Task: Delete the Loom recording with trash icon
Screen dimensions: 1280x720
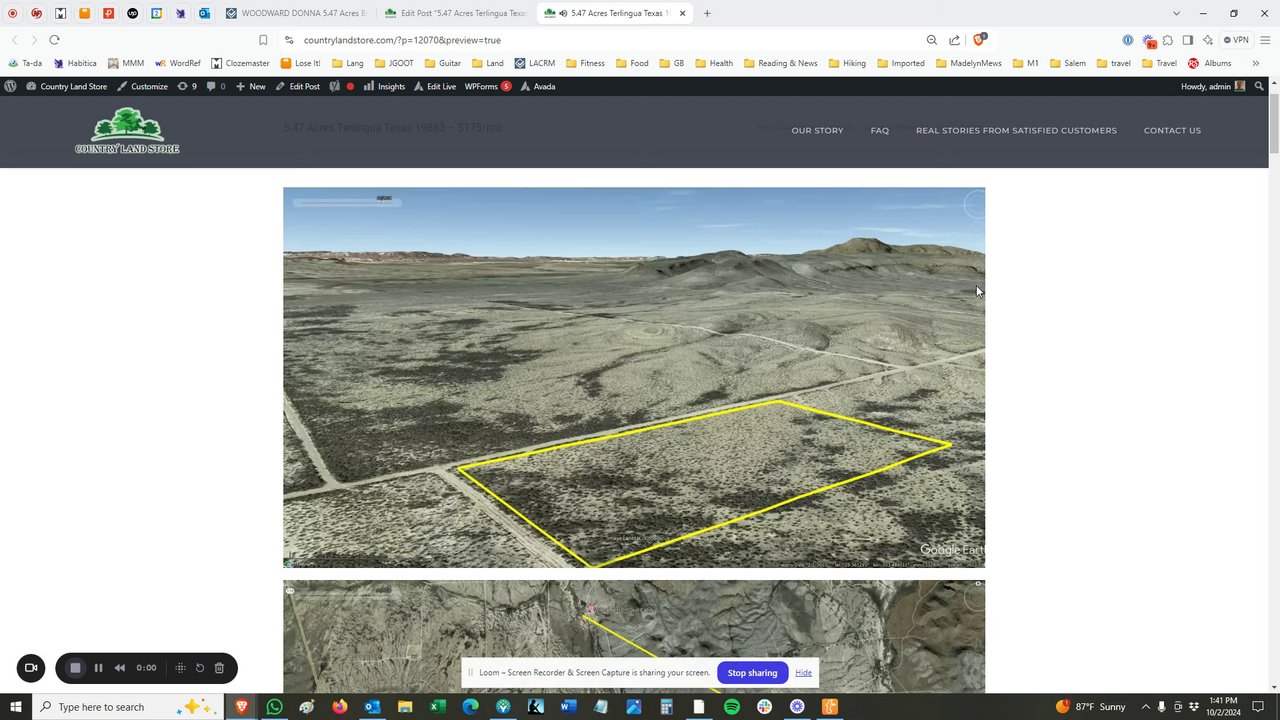Action: point(219,668)
